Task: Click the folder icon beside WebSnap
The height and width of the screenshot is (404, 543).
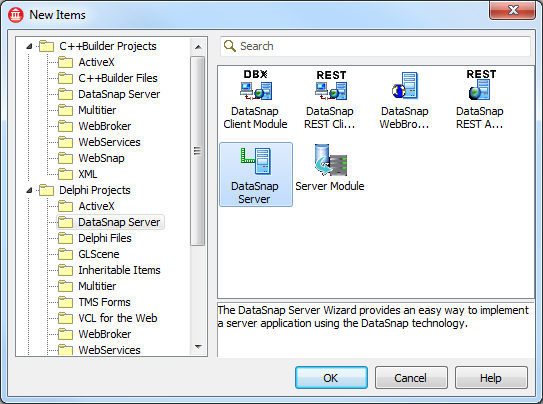Action: 65,158
